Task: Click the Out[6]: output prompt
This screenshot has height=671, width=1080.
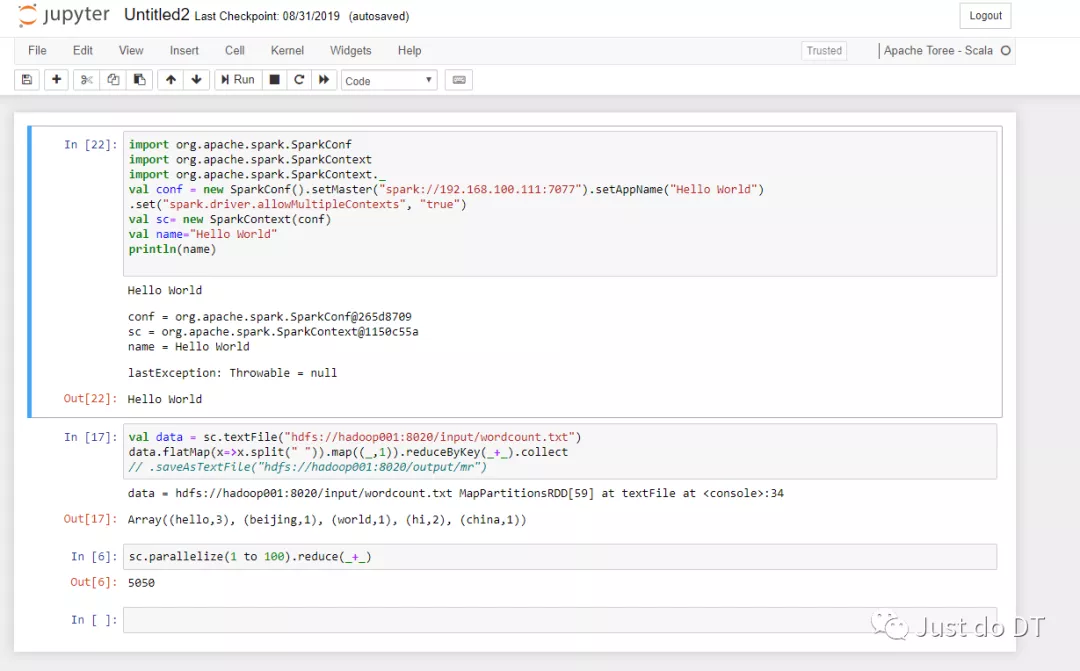Action: click(94, 582)
